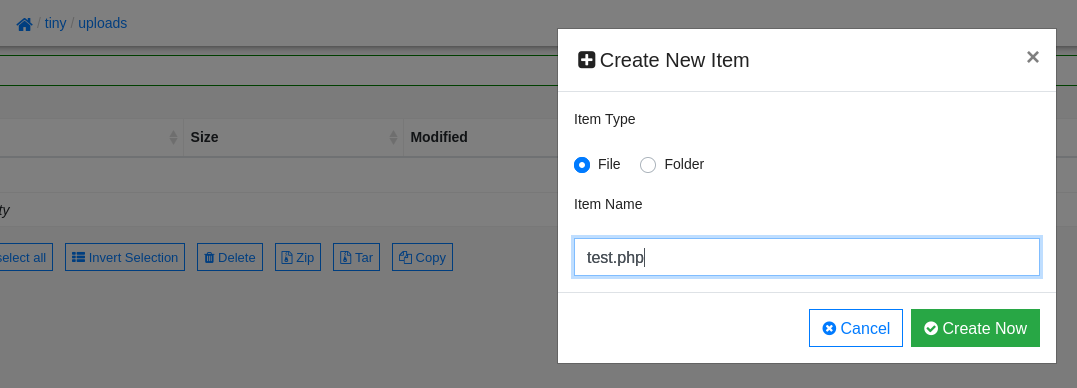Close the Create New Item dialog
Image resolution: width=1077 pixels, height=388 pixels.
click(1032, 57)
